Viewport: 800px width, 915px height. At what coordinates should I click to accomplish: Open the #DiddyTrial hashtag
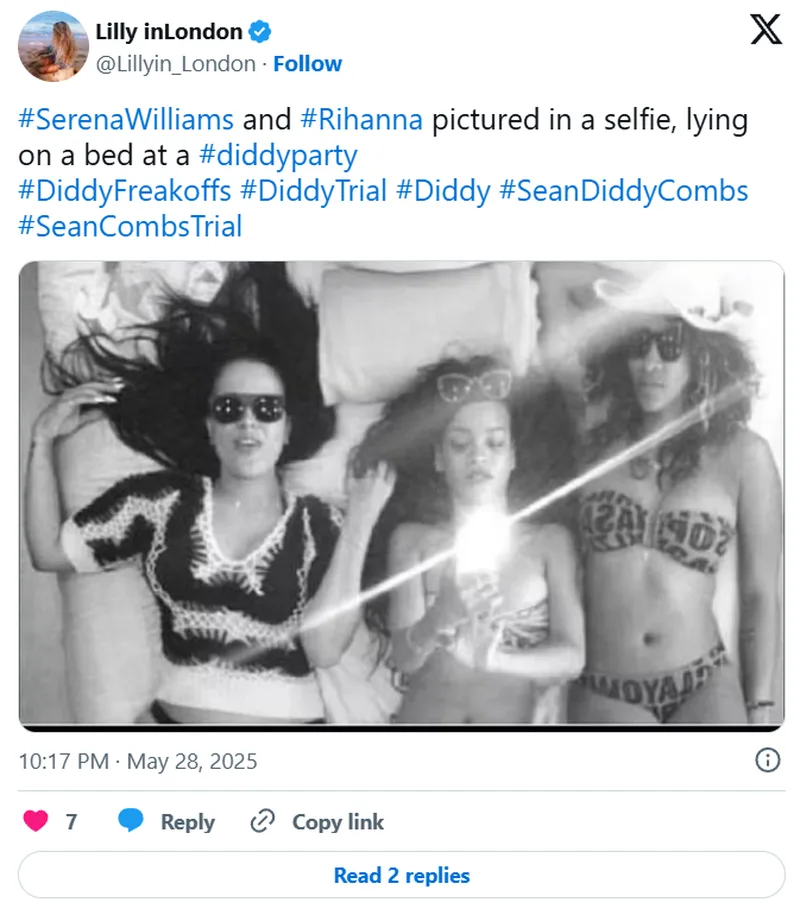313,191
